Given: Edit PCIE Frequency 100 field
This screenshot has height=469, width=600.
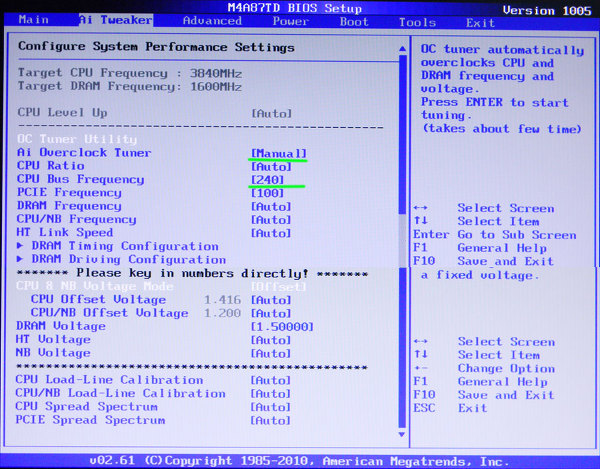Looking at the screenshot, I should [267, 193].
